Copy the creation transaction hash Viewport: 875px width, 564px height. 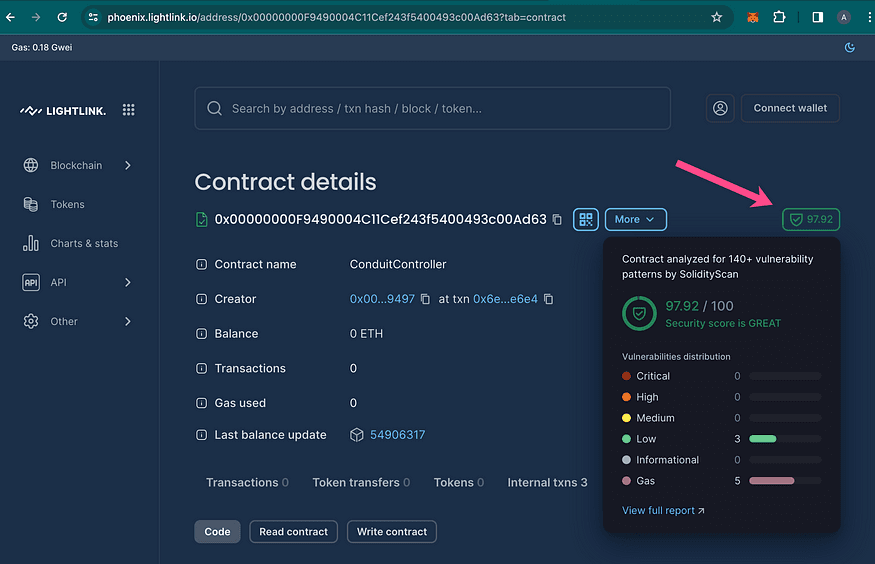click(549, 299)
